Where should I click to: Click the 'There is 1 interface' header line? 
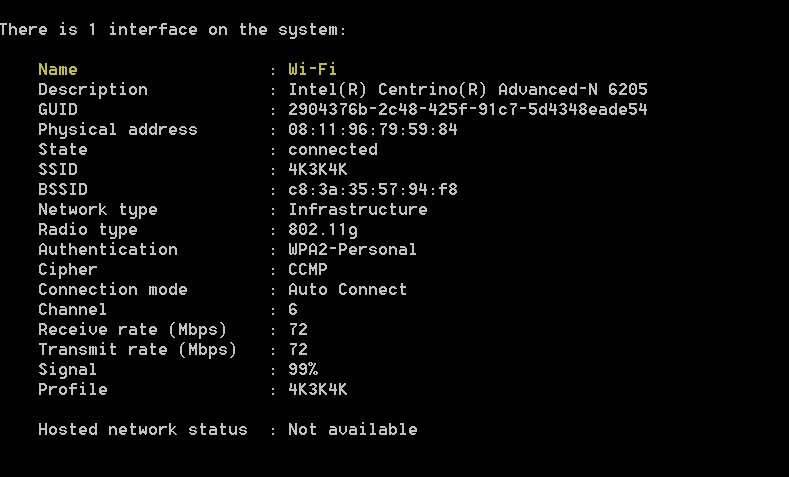[x=173, y=30]
